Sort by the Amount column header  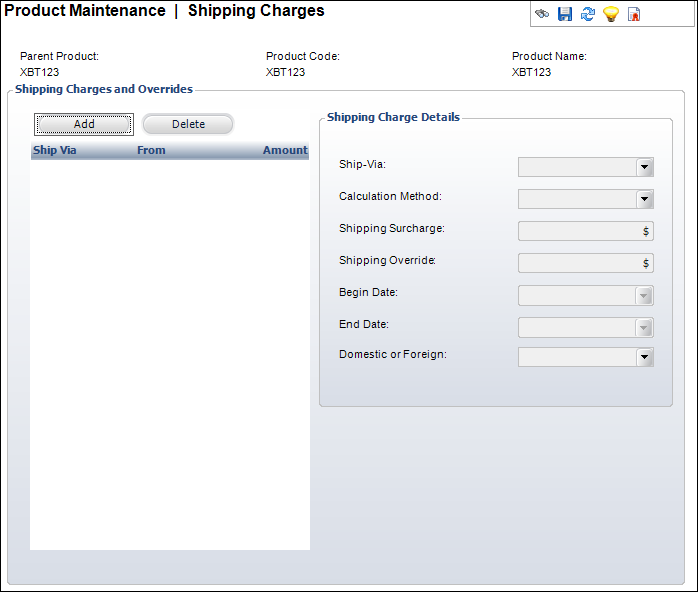coord(285,150)
